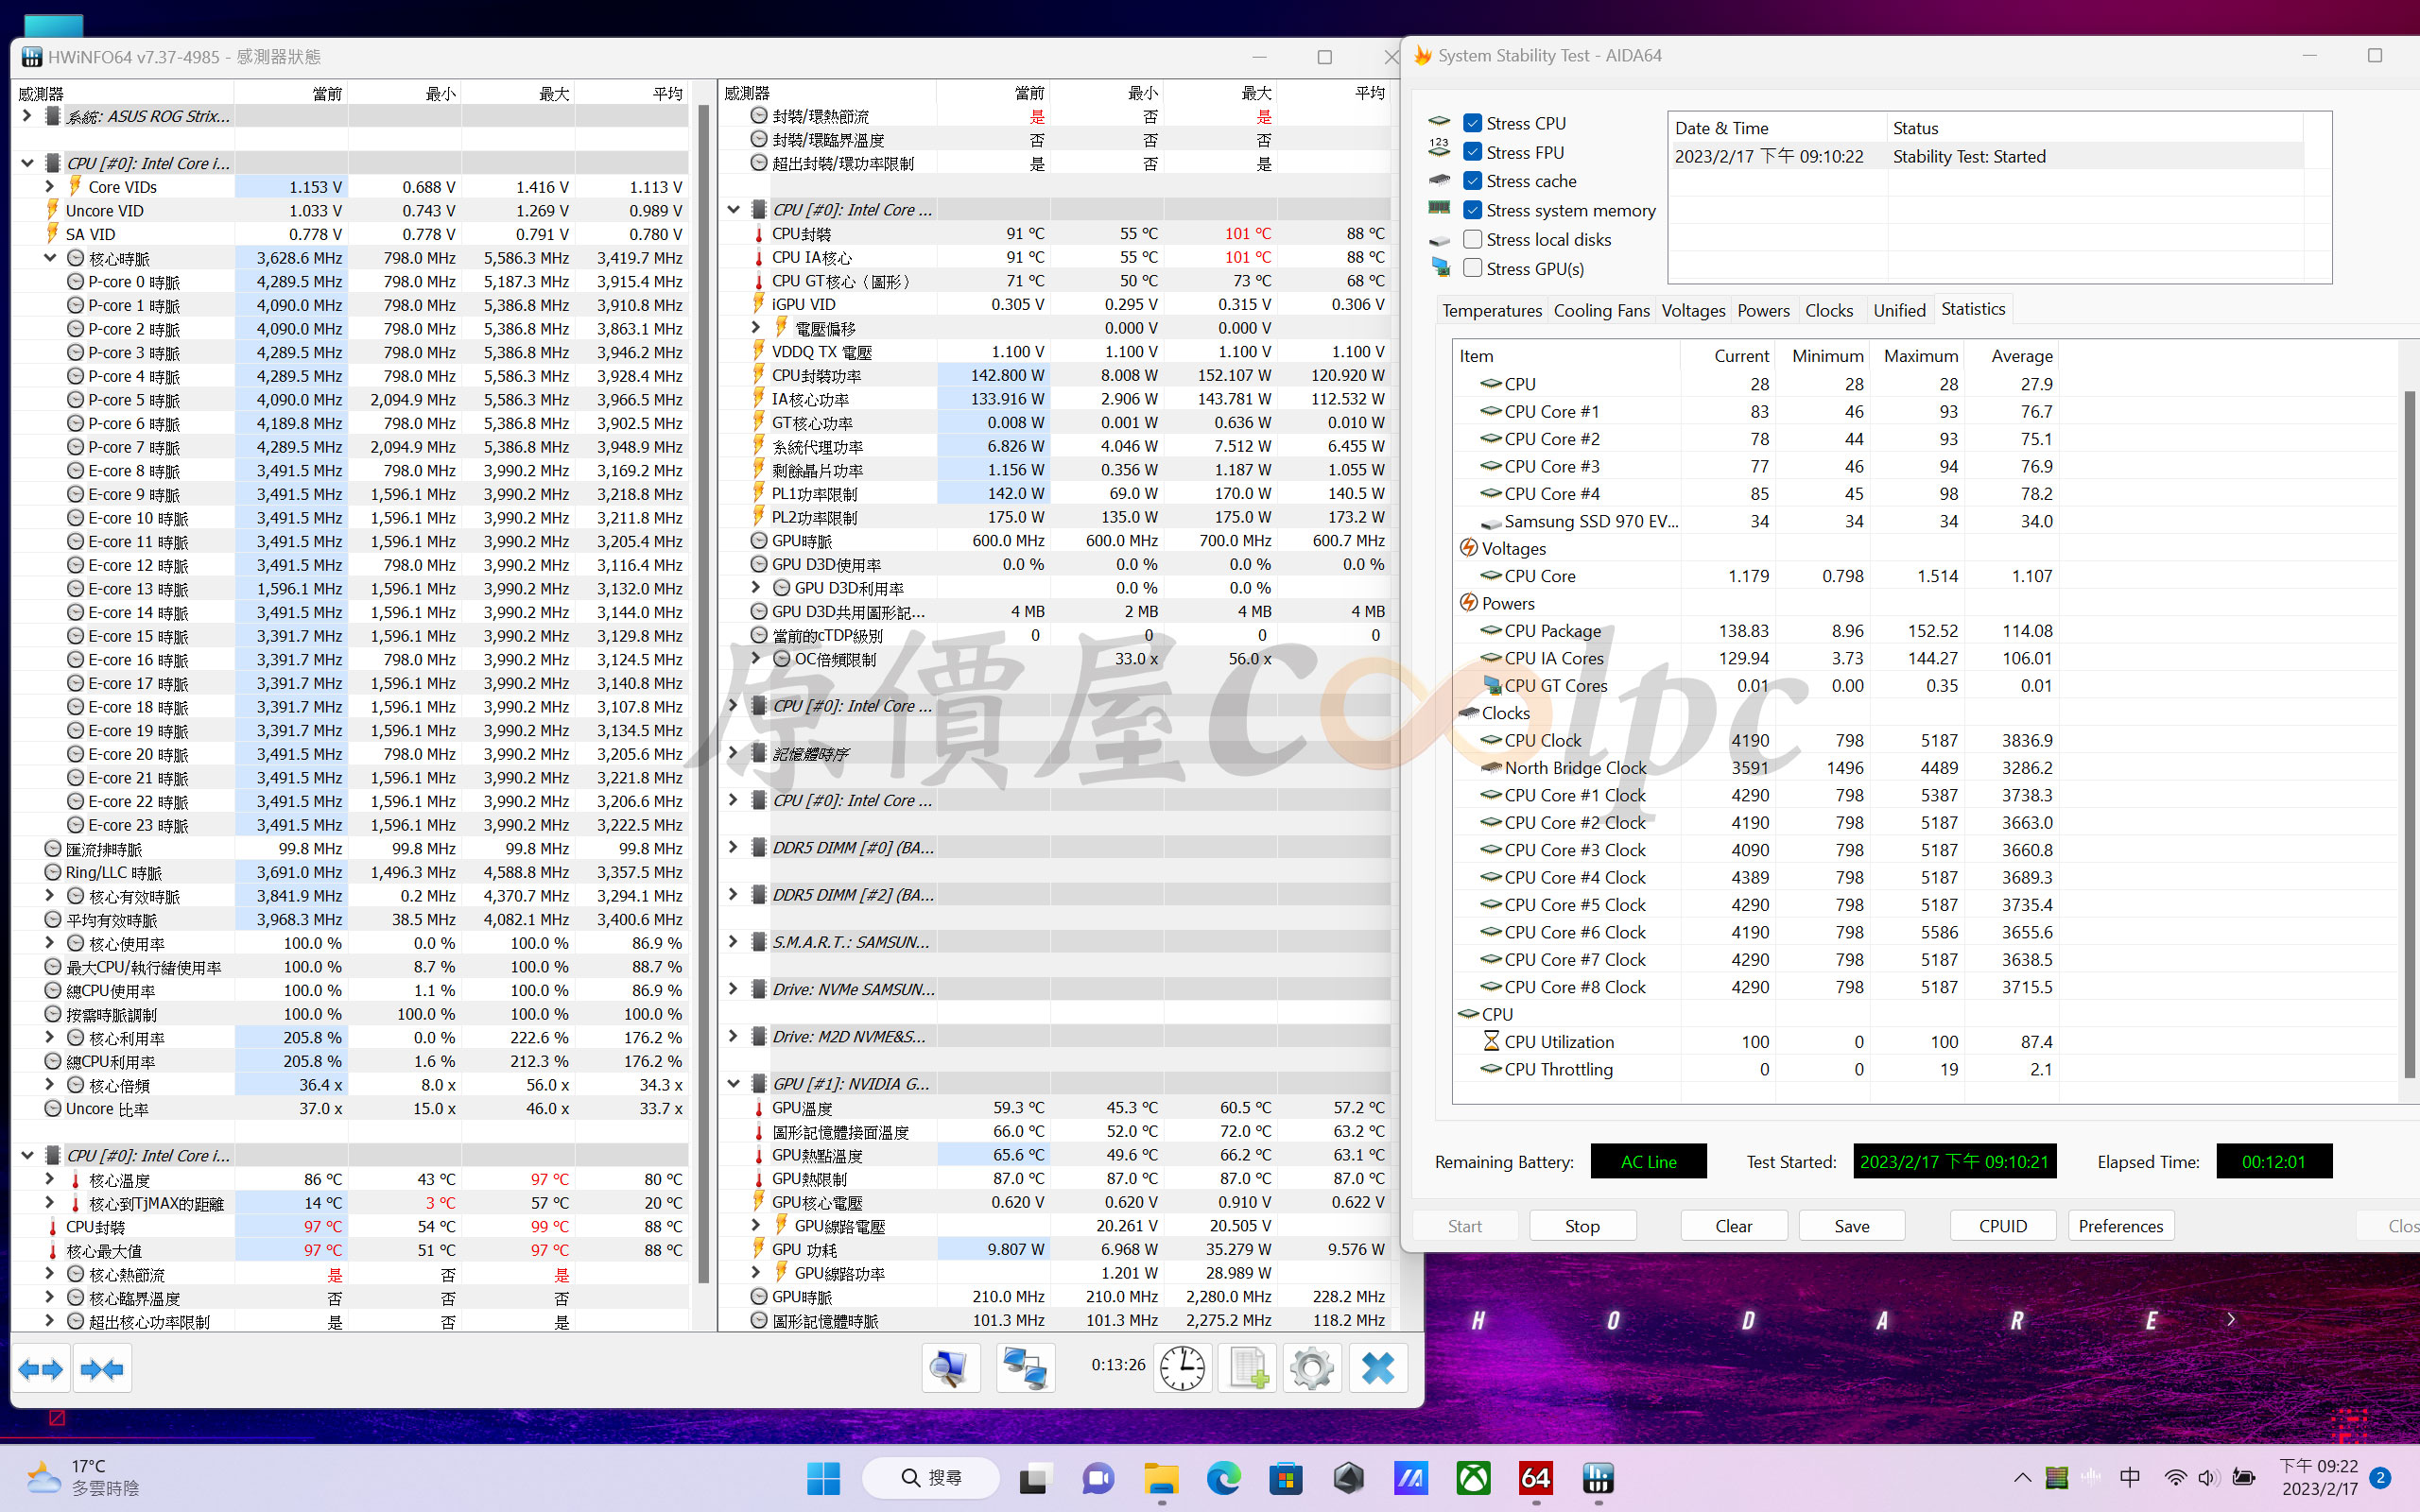Collapse GPU [#1]: NVIDIA section

tap(733, 1083)
